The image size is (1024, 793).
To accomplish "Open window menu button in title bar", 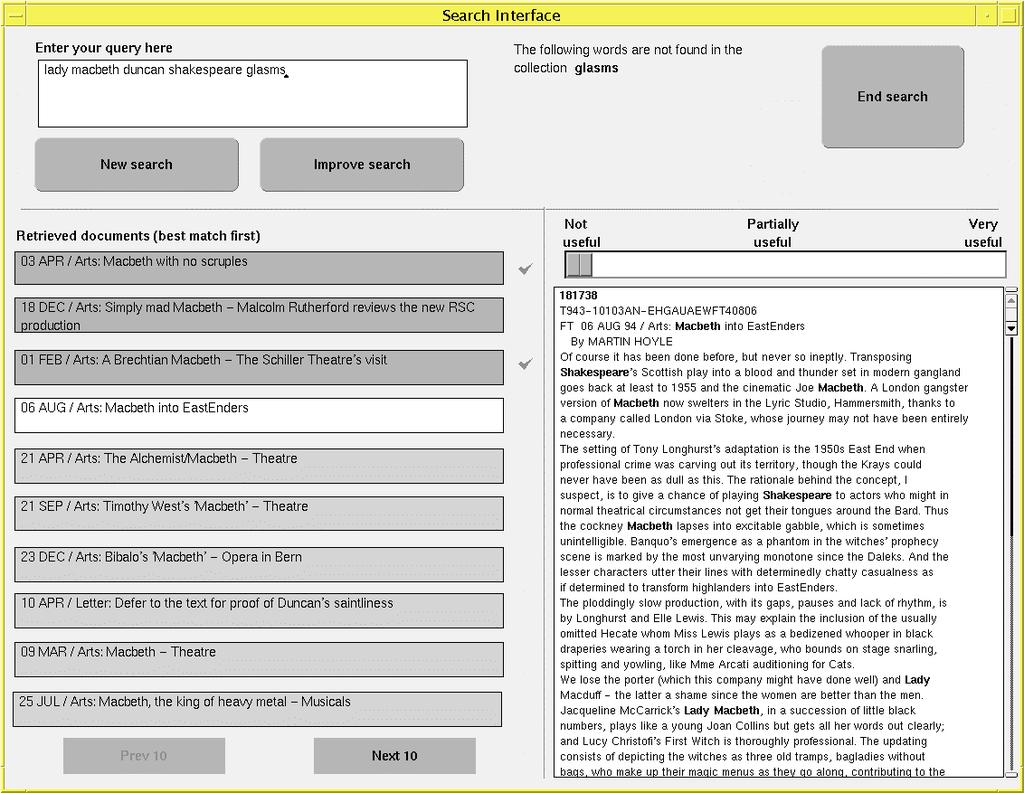I will 15,15.
